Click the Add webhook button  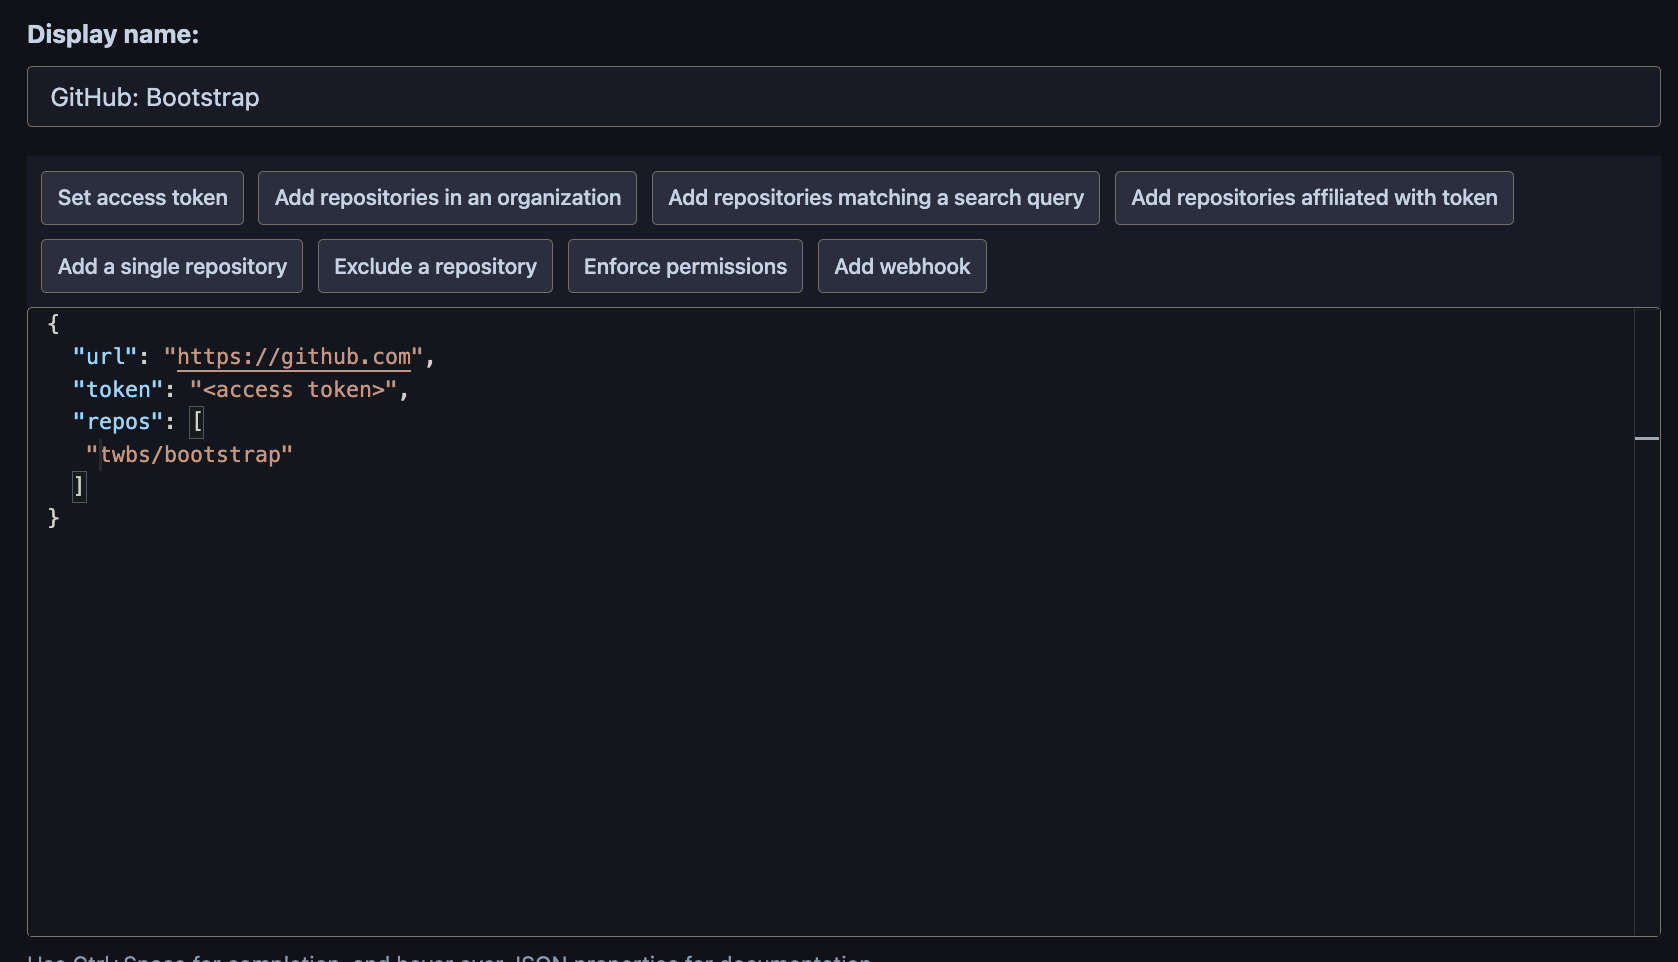[902, 266]
